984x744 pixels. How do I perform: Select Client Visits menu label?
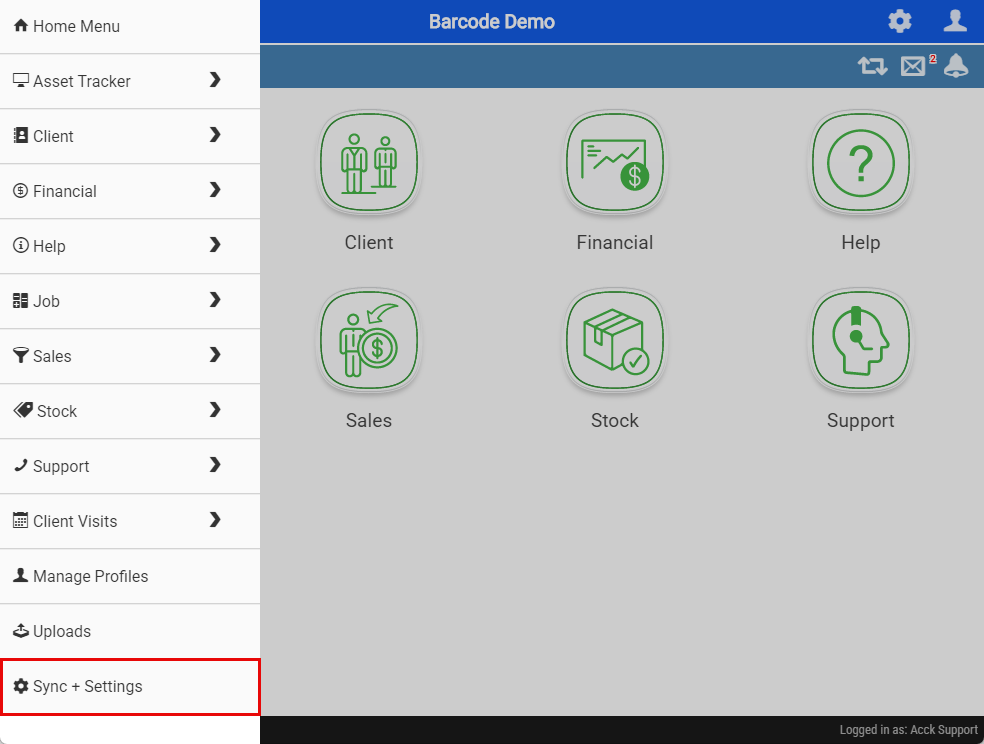(x=75, y=522)
